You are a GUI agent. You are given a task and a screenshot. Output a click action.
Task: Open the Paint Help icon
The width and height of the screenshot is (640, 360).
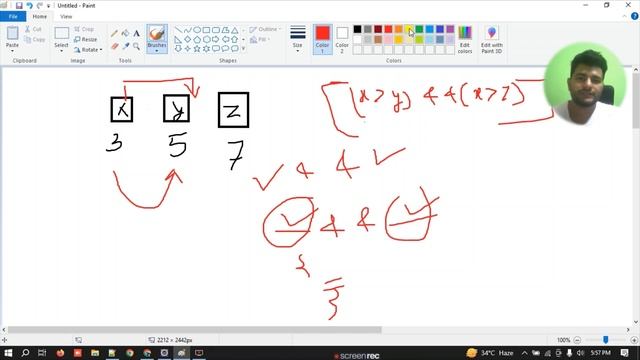click(634, 16)
